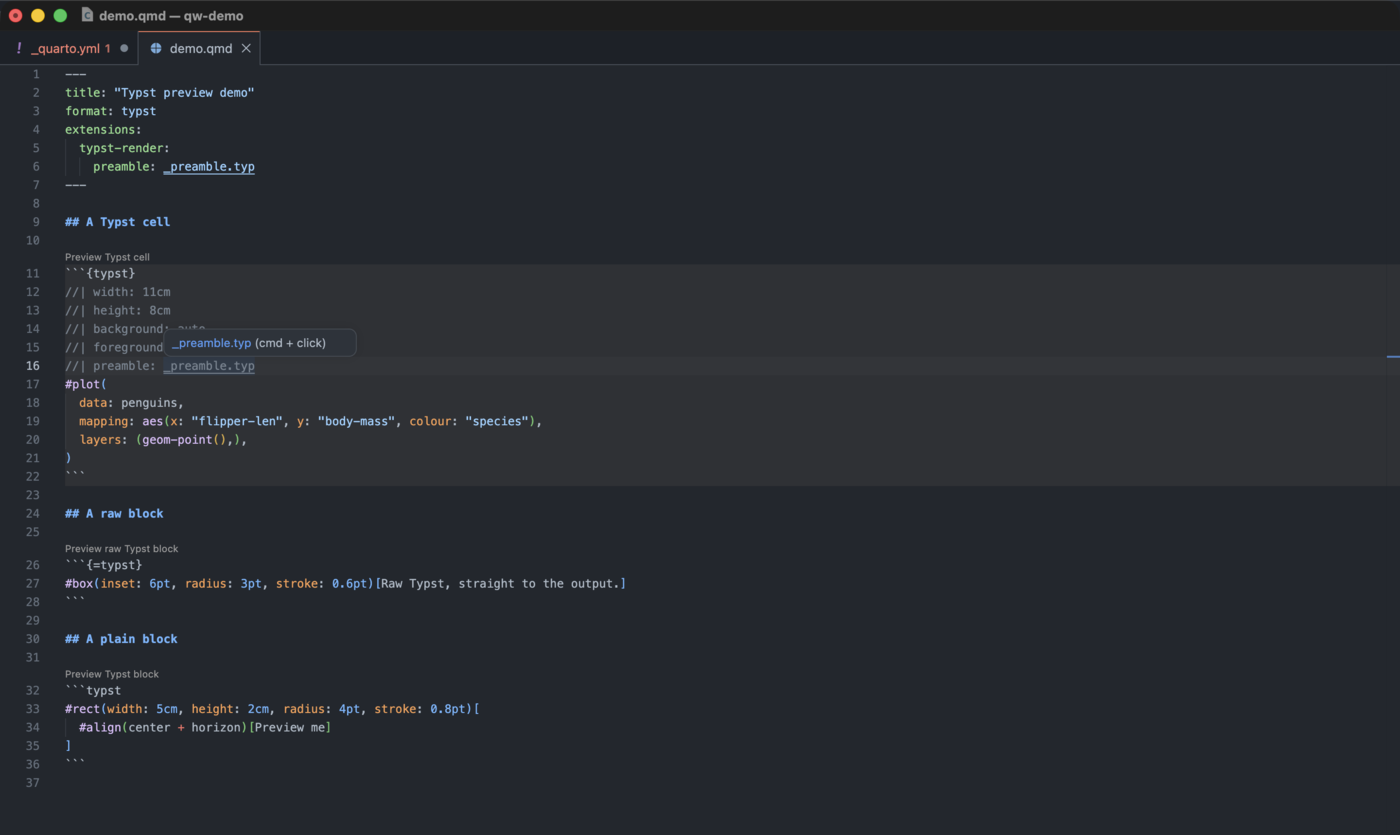This screenshot has height=835, width=1400.
Task: Click the "## A raw block" heading
Action: pyautogui.click(x=114, y=513)
